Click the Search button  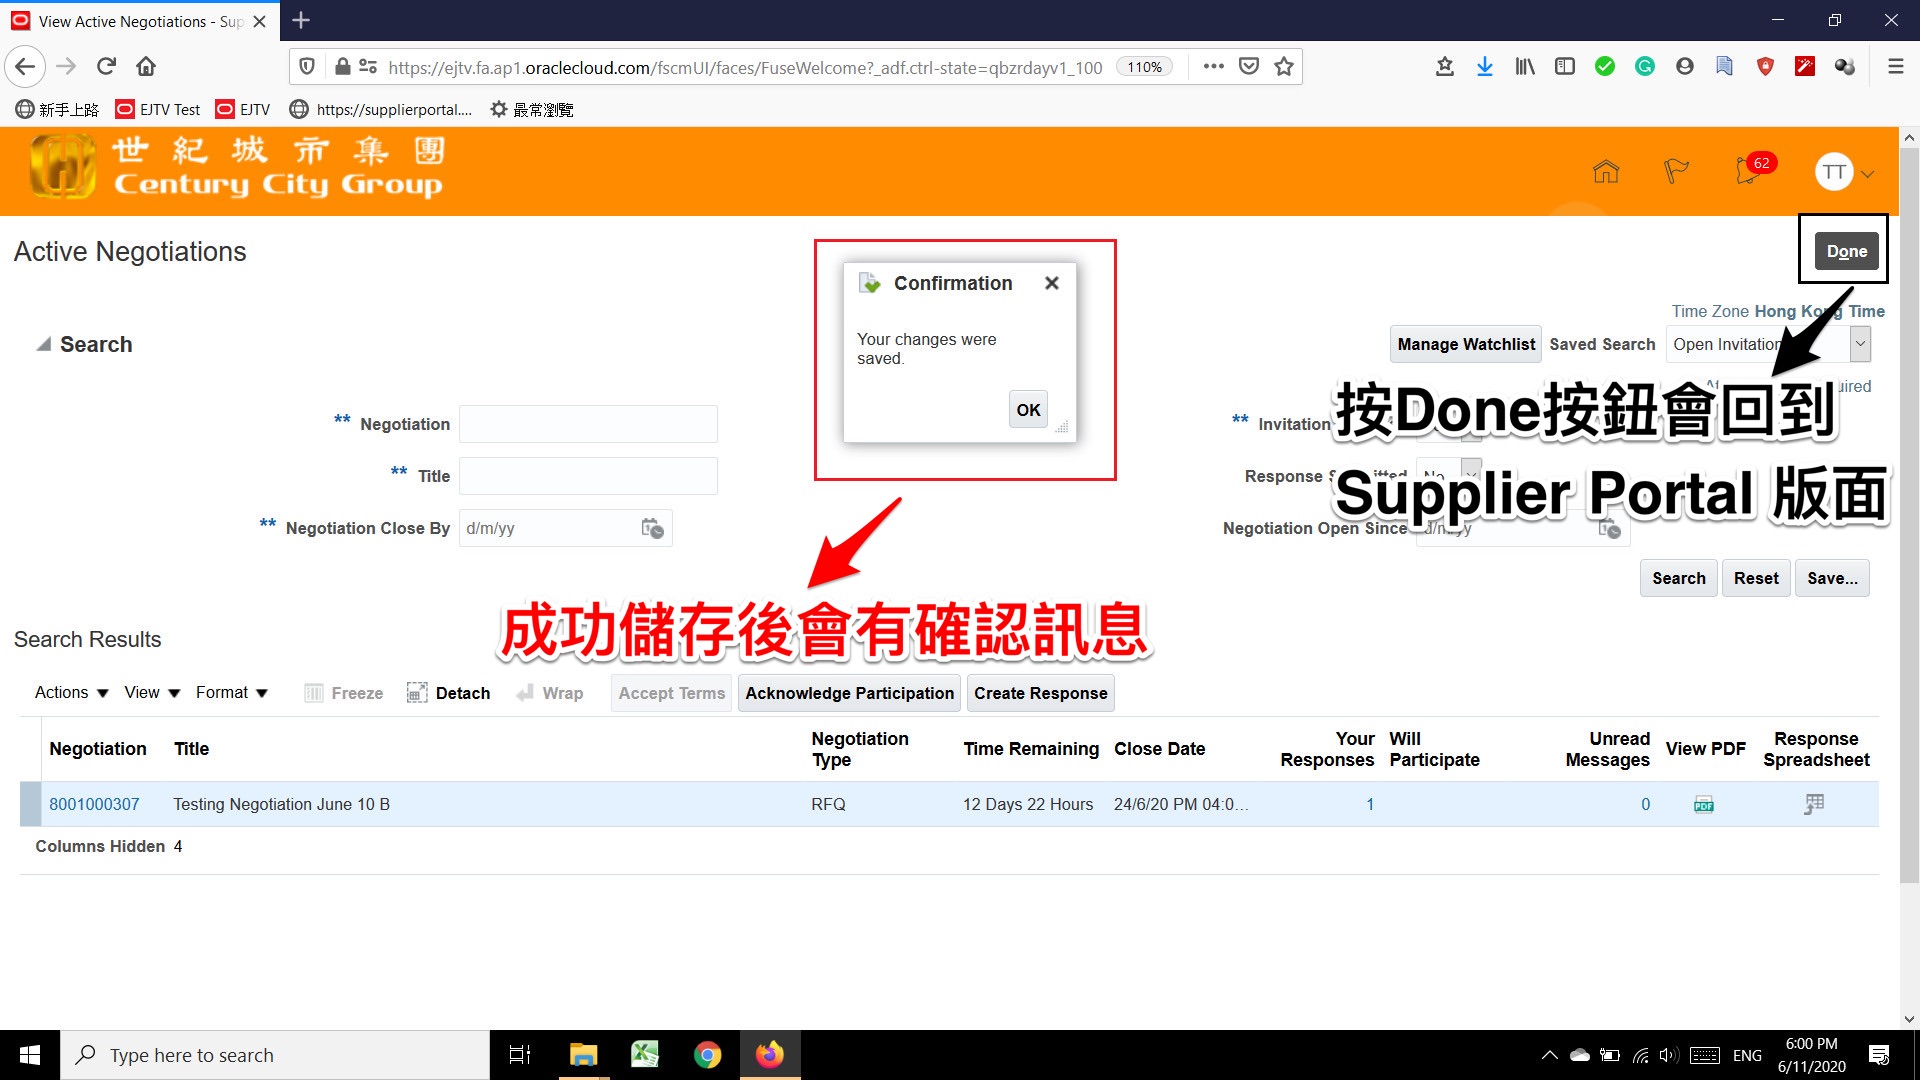(x=1678, y=578)
